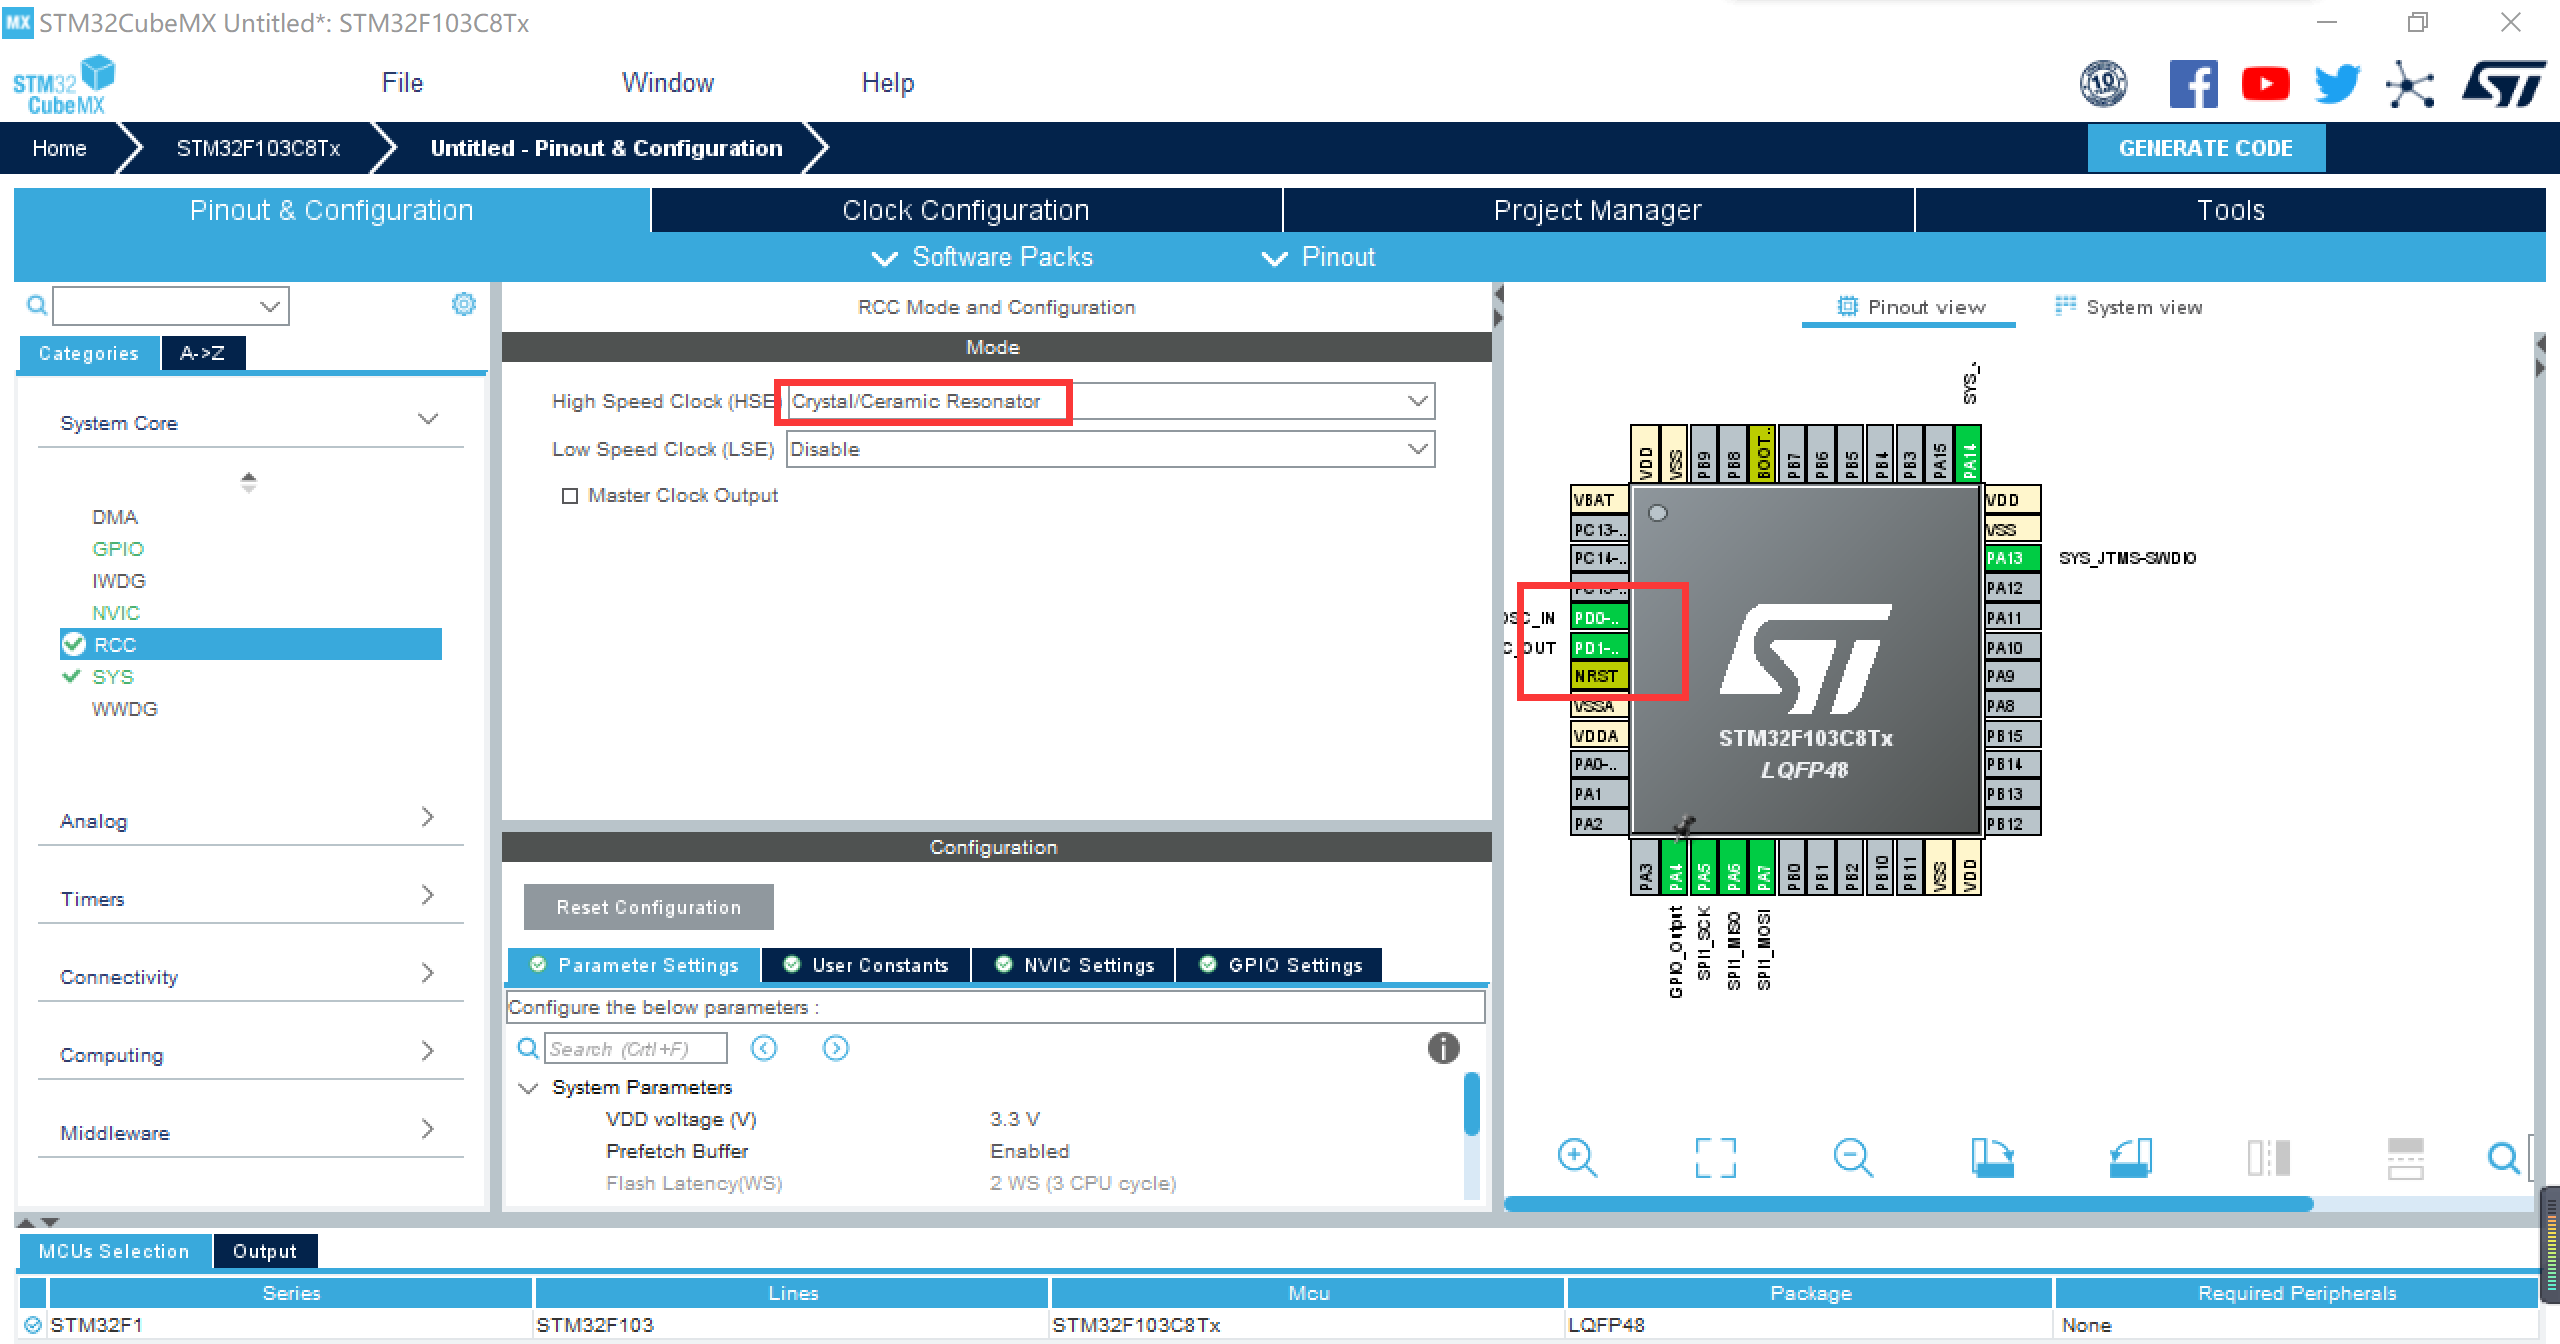
Task: Select GPIO in System Core list
Action: pyautogui.click(x=118, y=549)
